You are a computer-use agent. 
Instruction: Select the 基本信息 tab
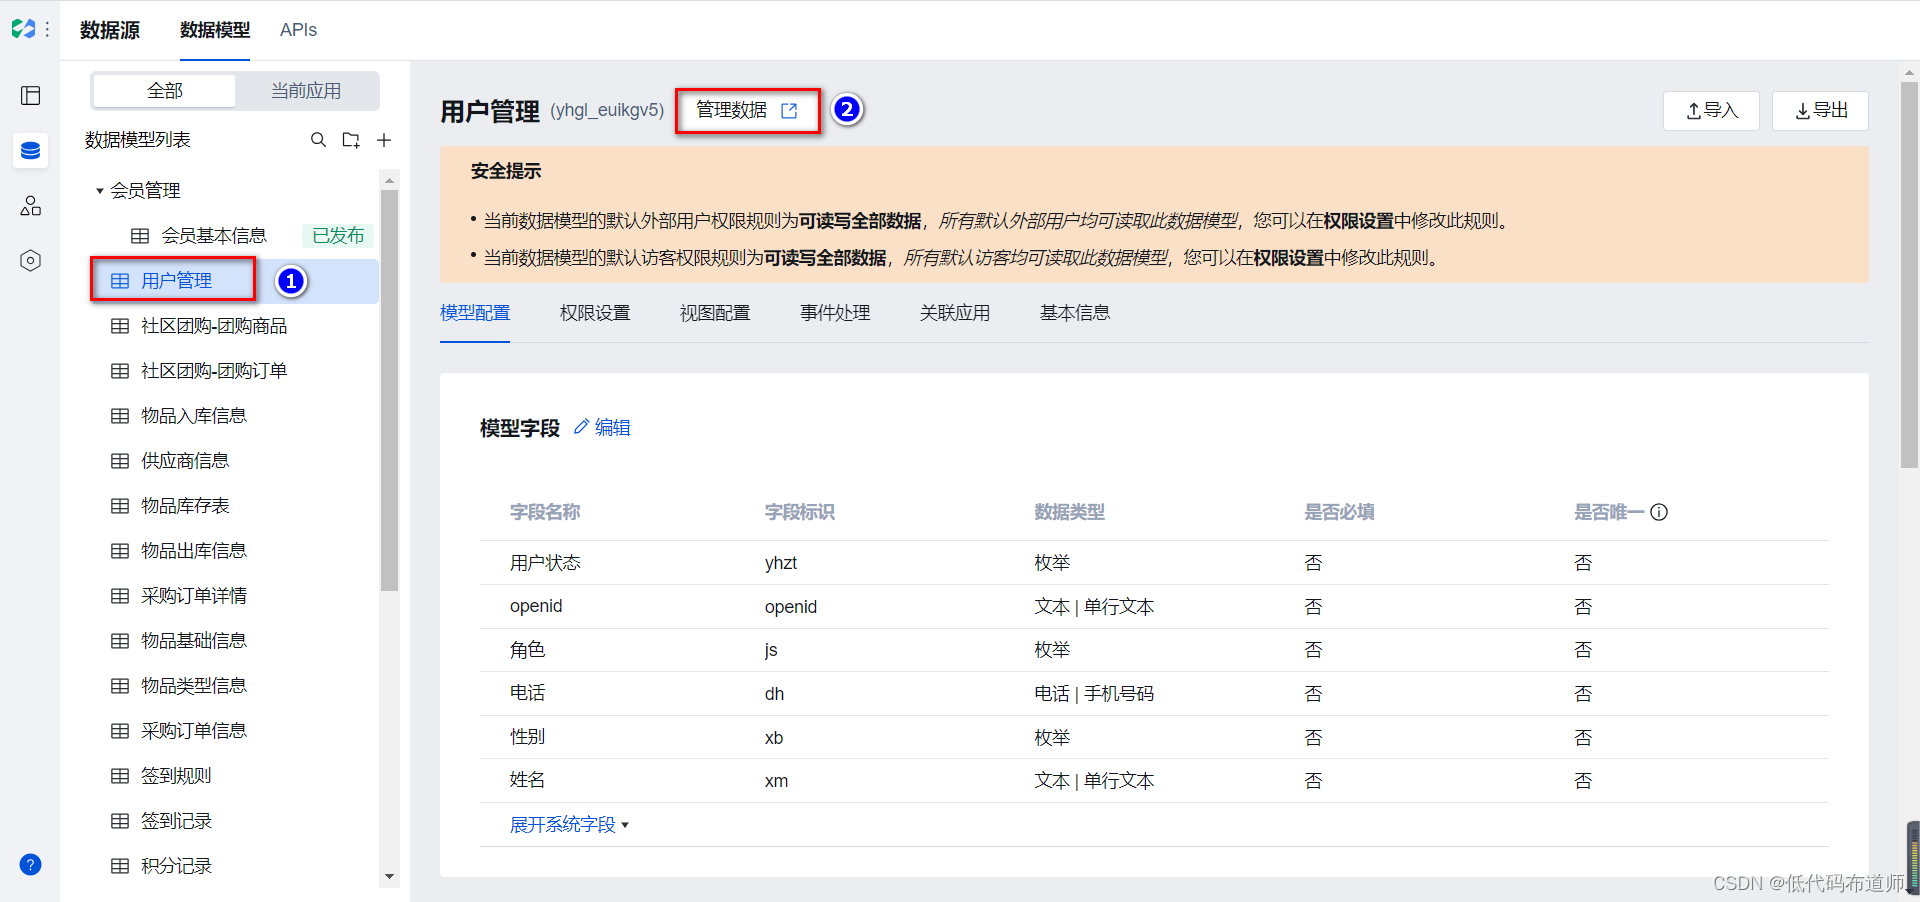pyautogui.click(x=1075, y=313)
